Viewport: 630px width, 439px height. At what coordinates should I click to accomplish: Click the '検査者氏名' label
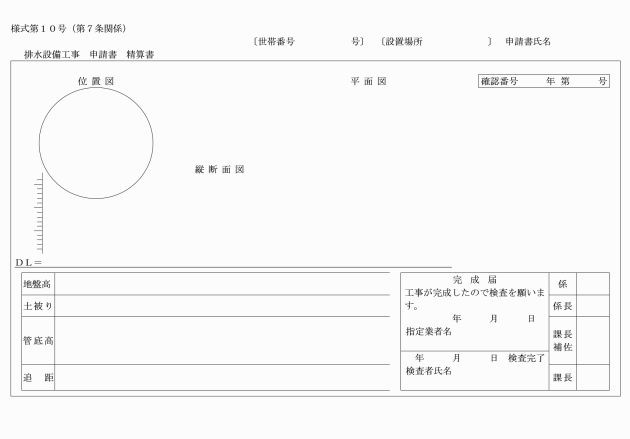pyautogui.click(x=429, y=371)
